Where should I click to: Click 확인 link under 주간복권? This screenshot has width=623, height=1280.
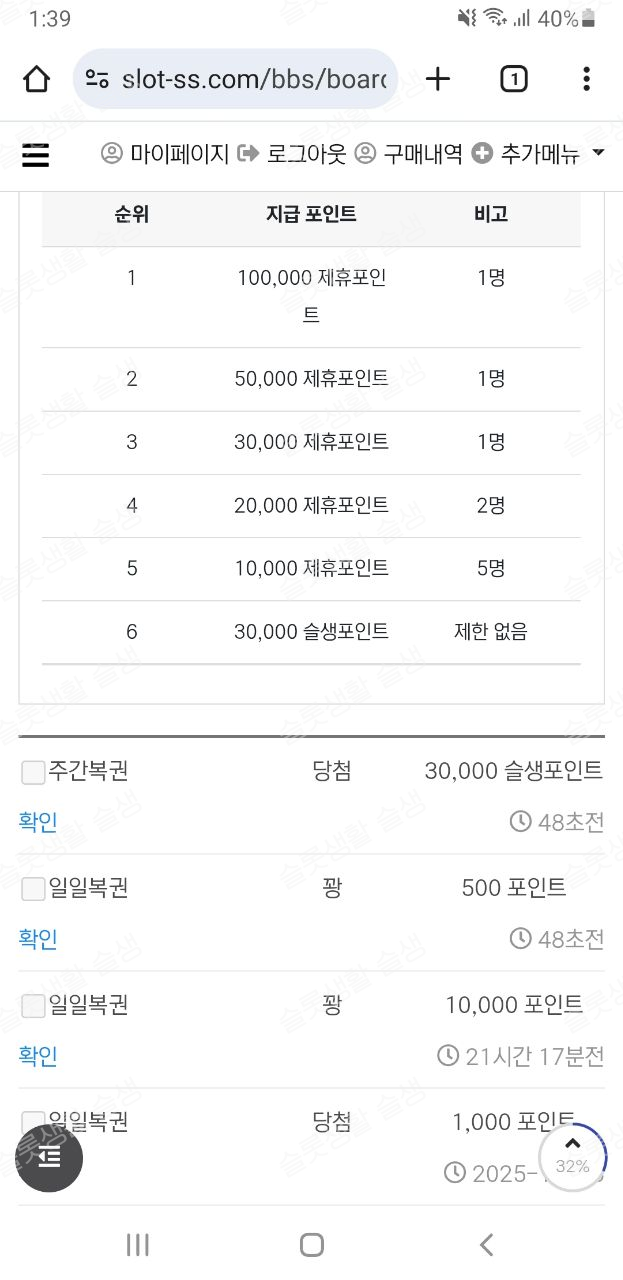tap(38, 822)
